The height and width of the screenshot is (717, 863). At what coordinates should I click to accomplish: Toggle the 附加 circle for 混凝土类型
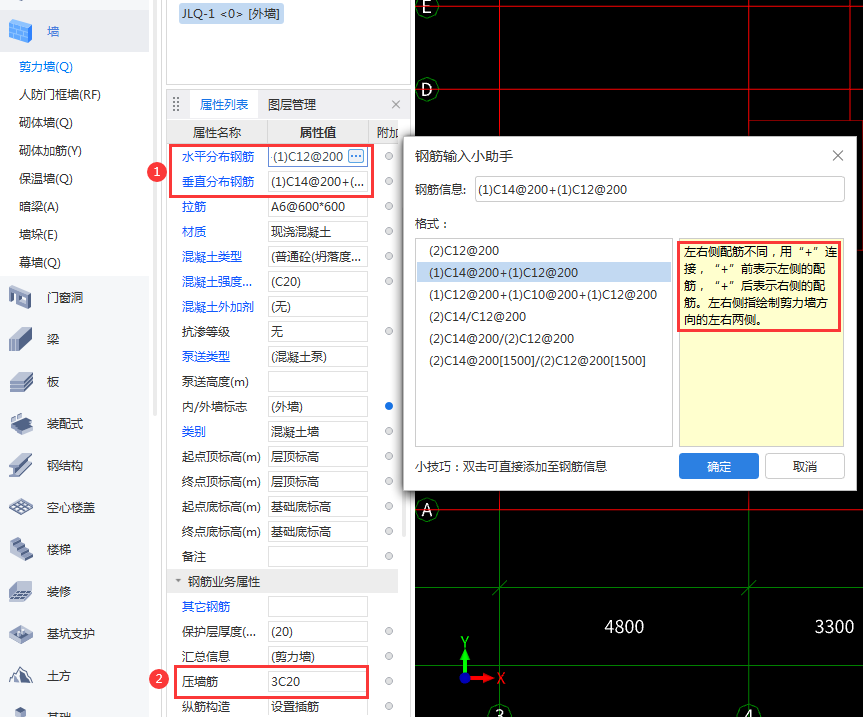coord(389,256)
